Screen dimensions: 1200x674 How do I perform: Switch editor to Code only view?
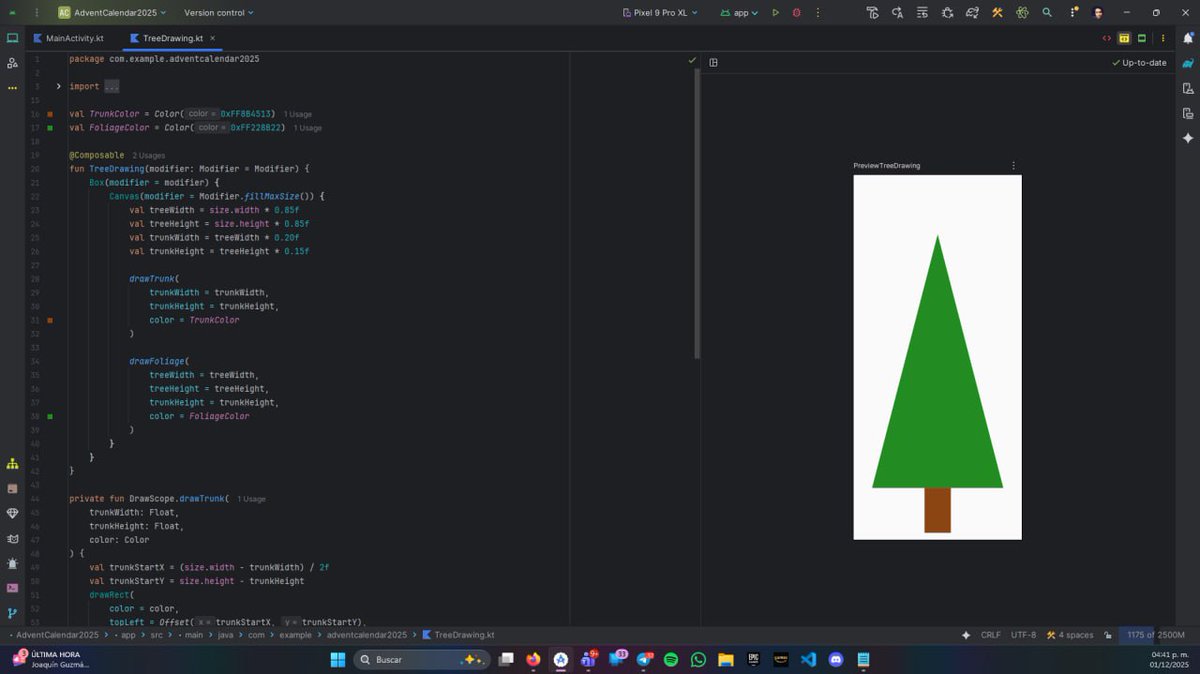pos(1107,38)
